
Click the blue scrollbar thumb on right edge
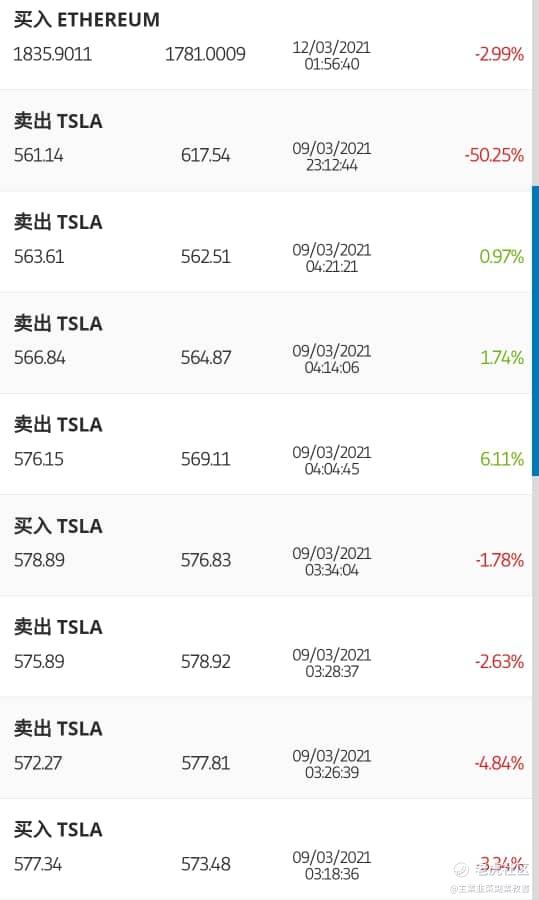coord(536,330)
